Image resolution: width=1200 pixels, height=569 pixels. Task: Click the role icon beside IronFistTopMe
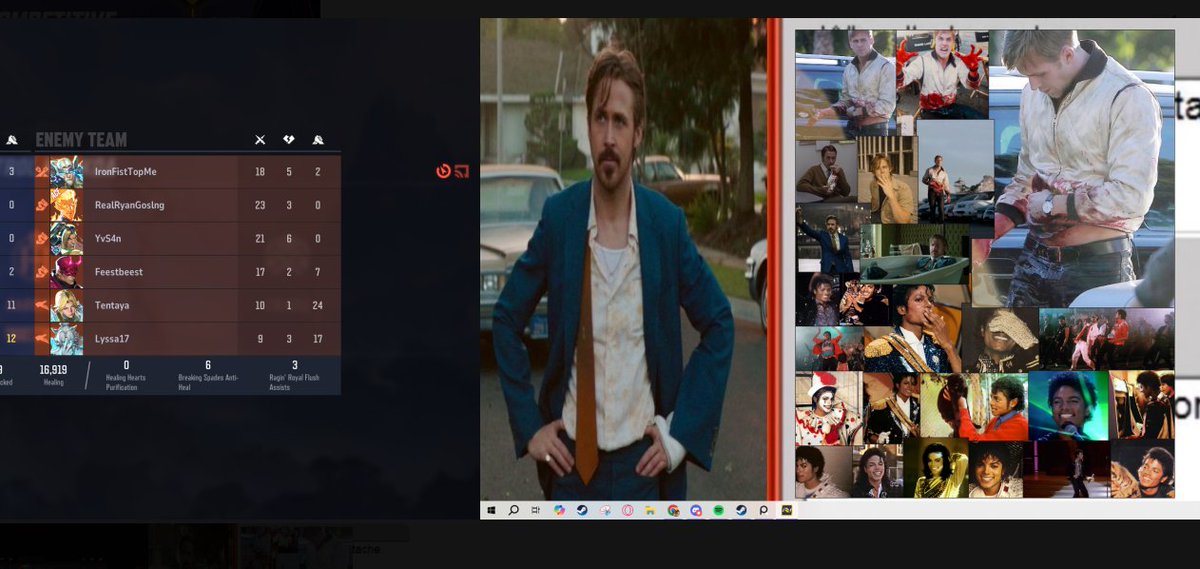pyautogui.click(x=41, y=172)
